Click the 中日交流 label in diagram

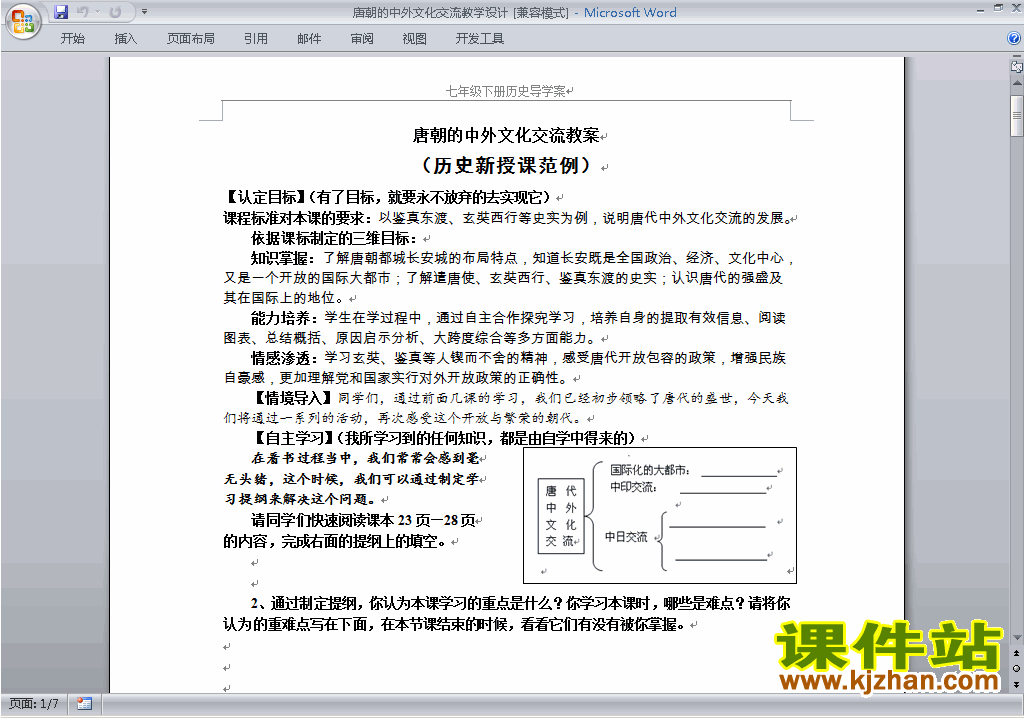(x=626, y=536)
